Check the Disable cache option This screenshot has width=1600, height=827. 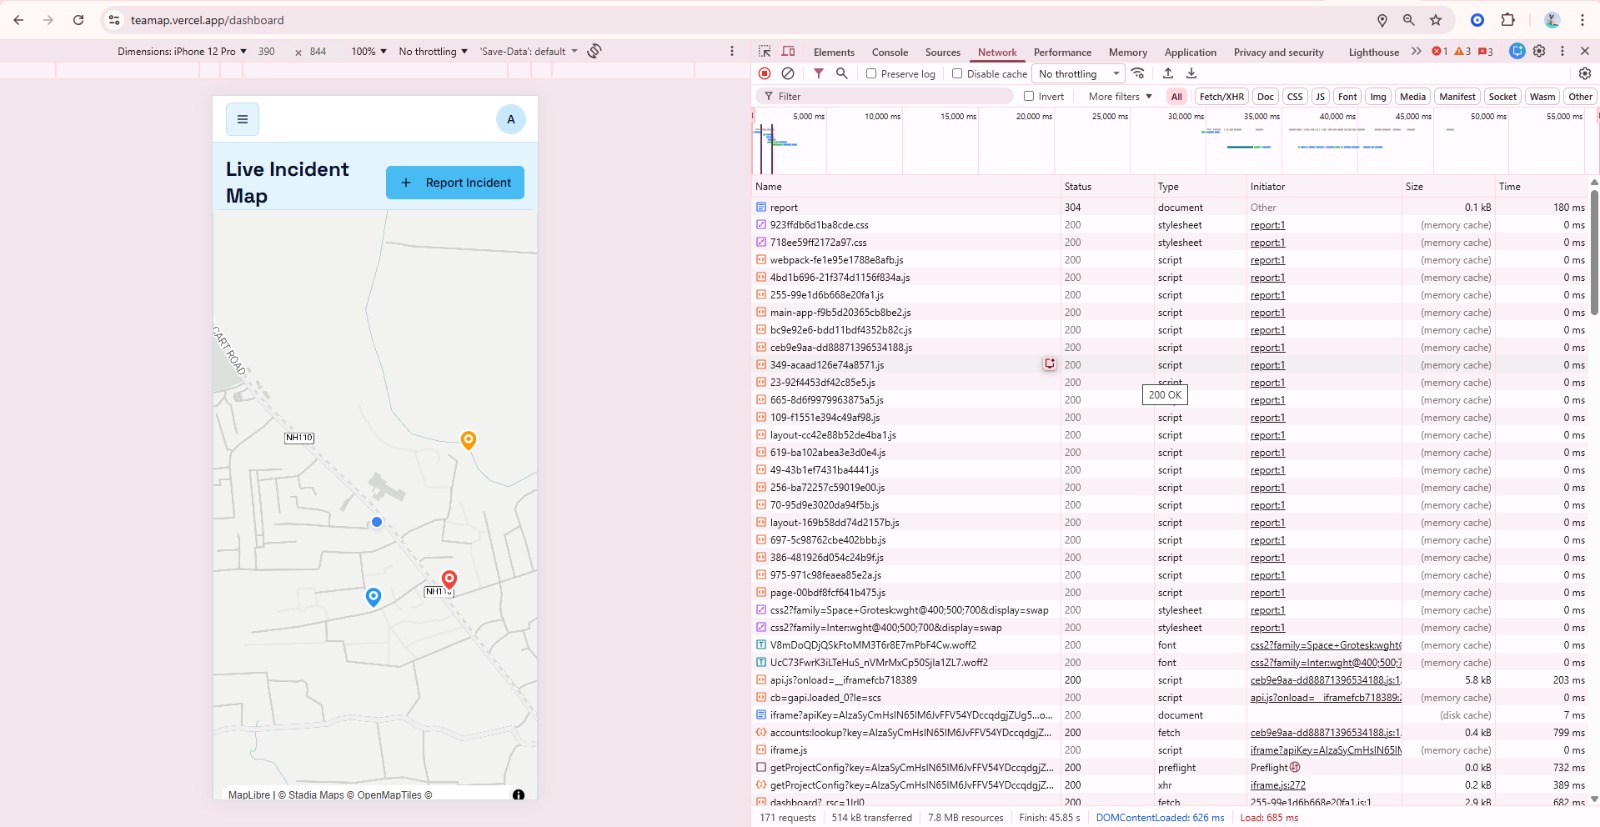click(x=957, y=74)
